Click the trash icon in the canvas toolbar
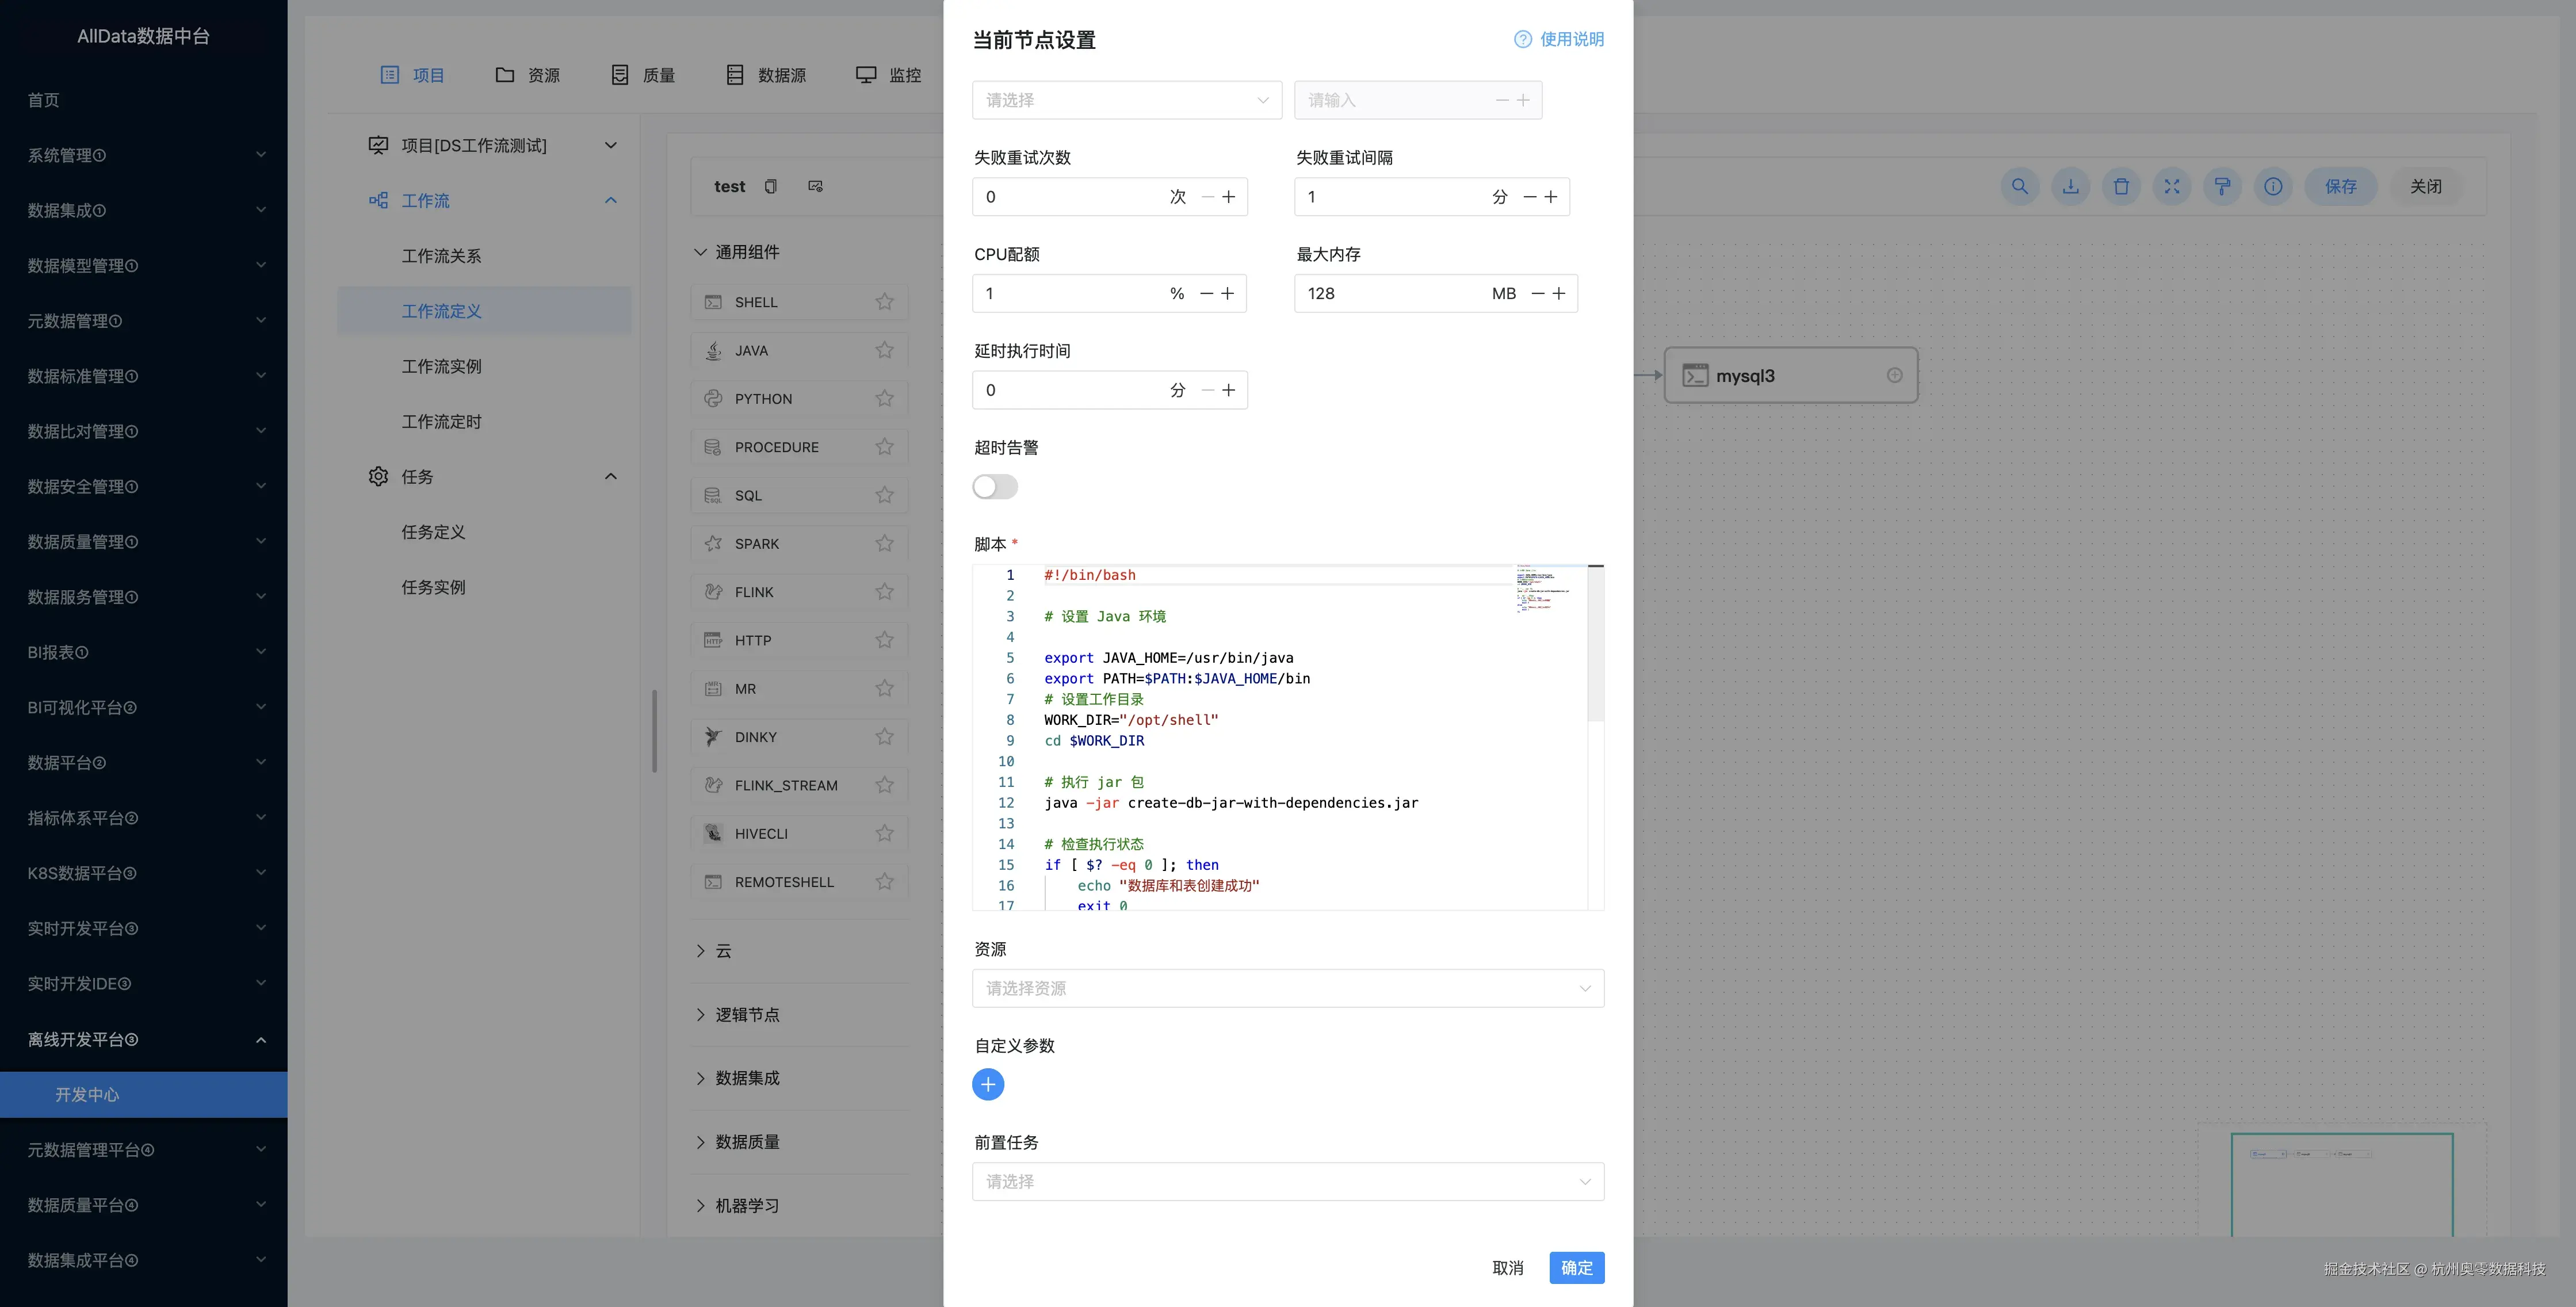 click(x=2121, y=186)
